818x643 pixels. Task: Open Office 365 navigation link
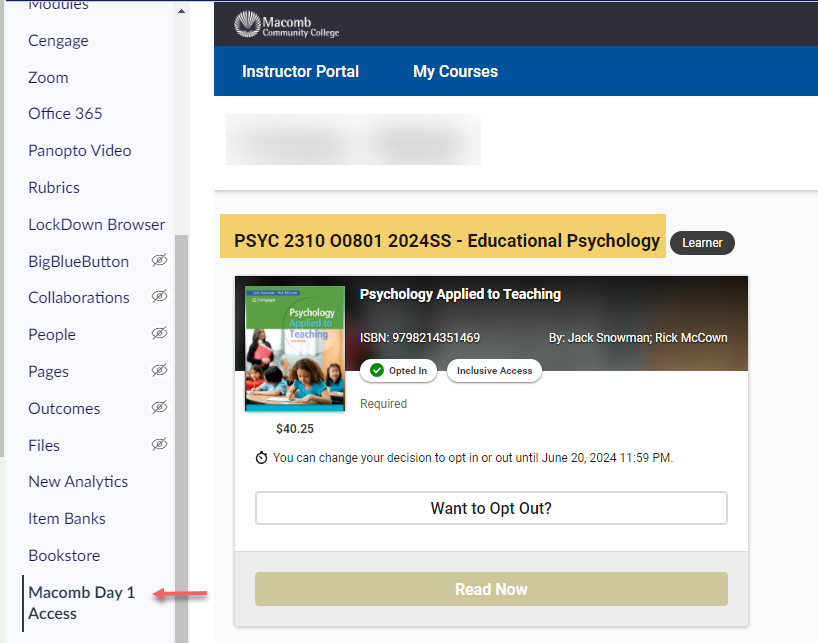65,114
